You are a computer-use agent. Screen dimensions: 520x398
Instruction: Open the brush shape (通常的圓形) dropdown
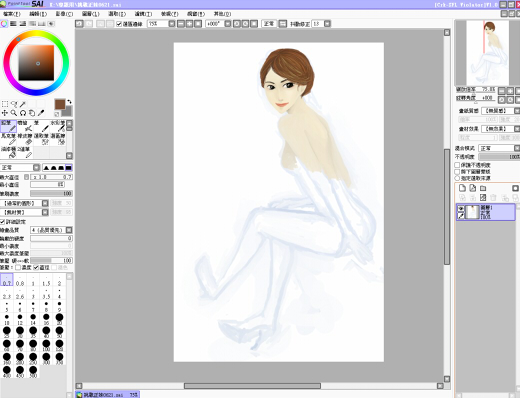[x=45, y=203]
